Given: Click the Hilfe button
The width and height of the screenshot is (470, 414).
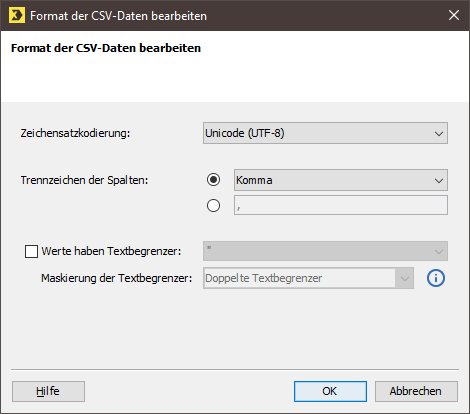Looking at the screenshot, I should pos(48,391).
